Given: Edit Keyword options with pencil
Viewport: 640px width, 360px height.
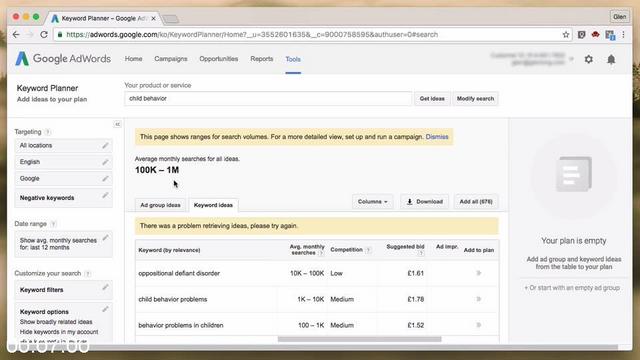Looking at the screenshot, I should click(x=105, y=309).
